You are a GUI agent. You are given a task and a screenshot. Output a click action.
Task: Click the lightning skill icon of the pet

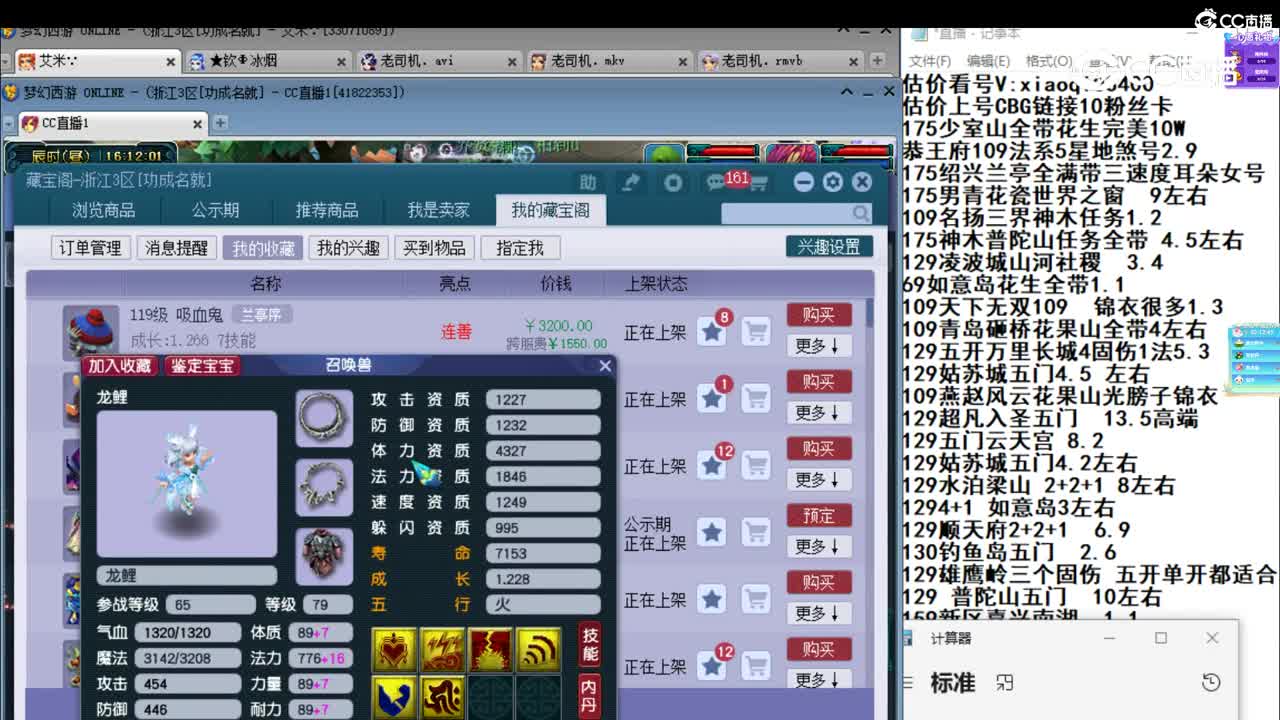tap(442, 650)
